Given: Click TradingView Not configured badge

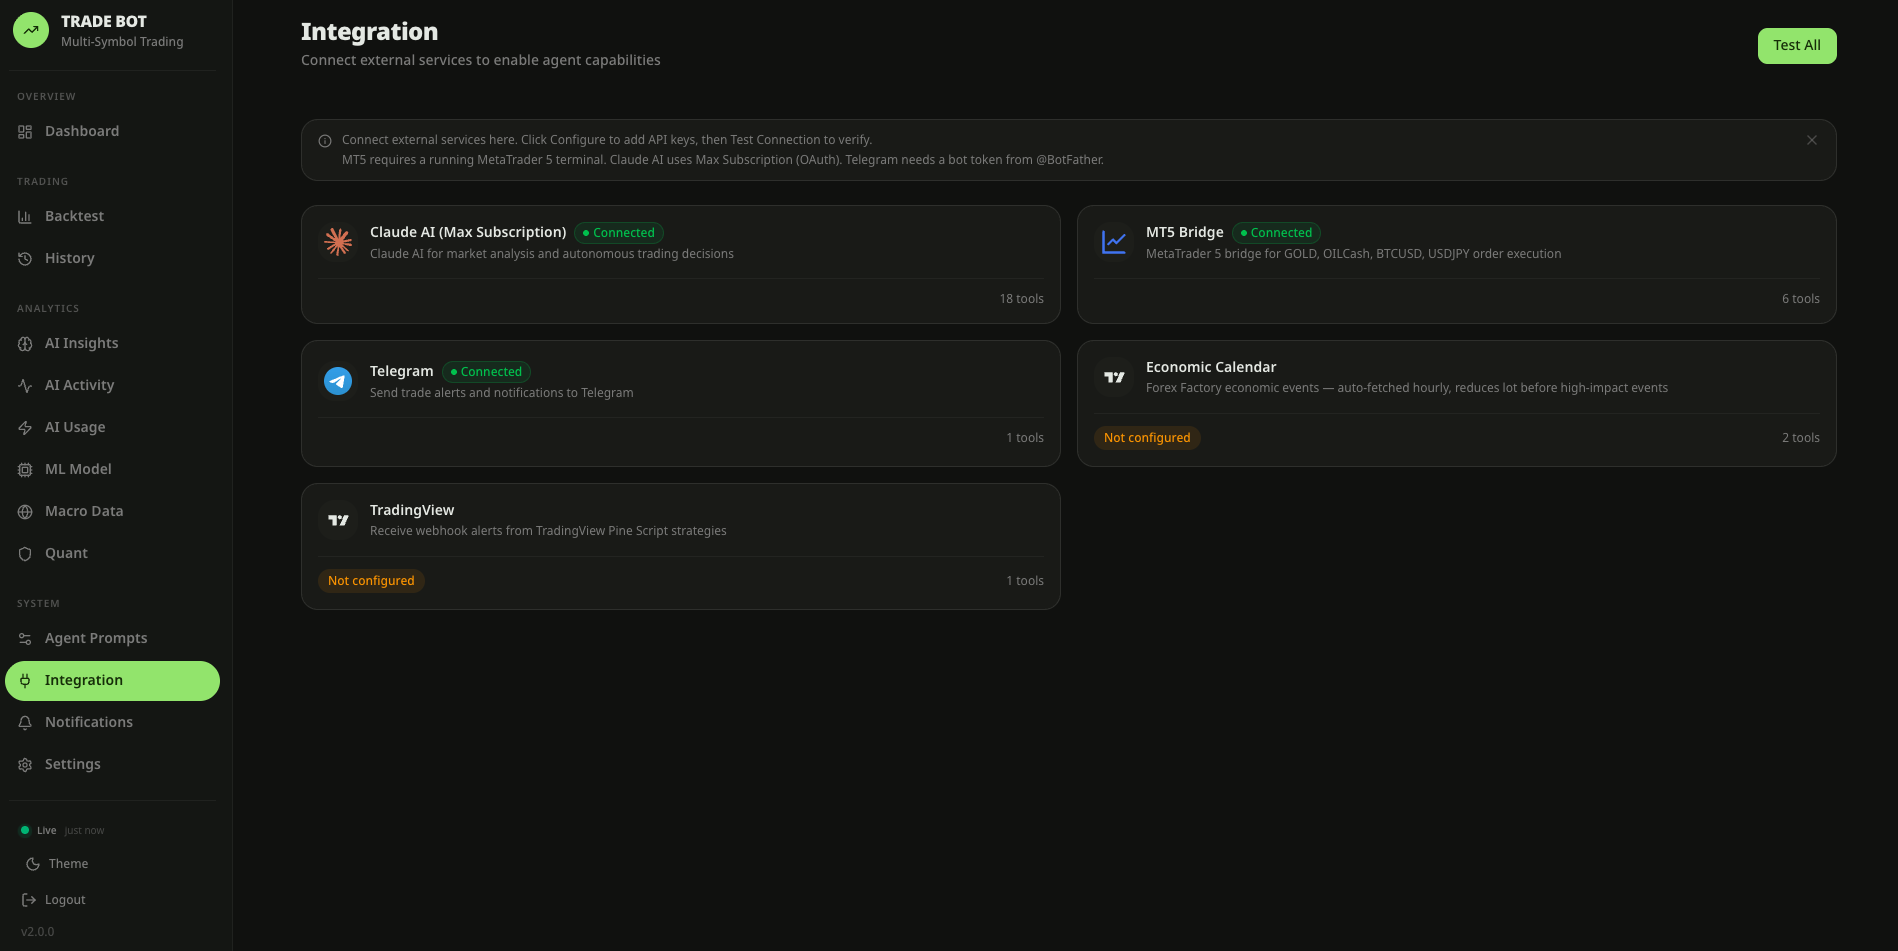Looking at the screenshot, I should click(x=371, y=581).
